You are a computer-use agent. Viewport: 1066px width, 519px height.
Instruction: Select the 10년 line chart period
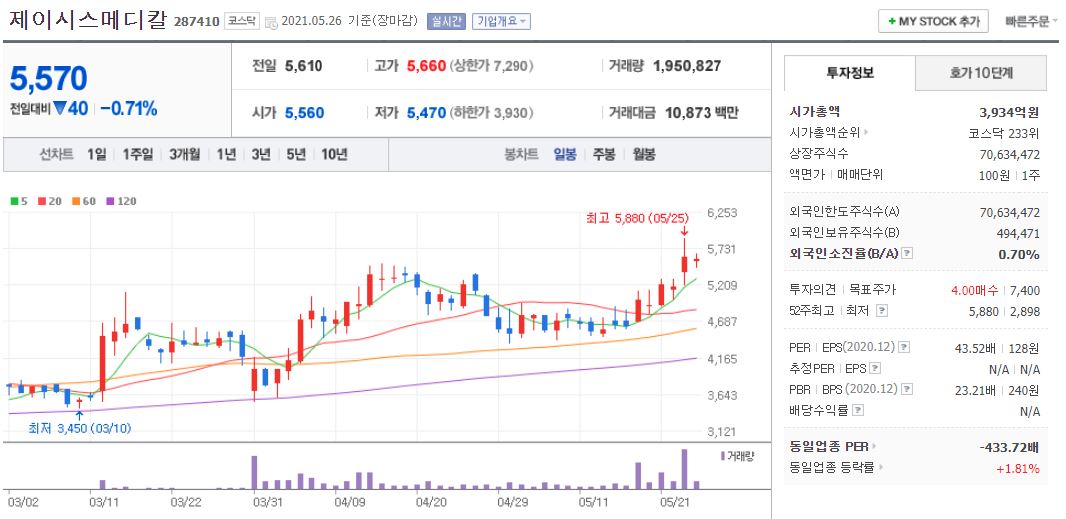334,154
